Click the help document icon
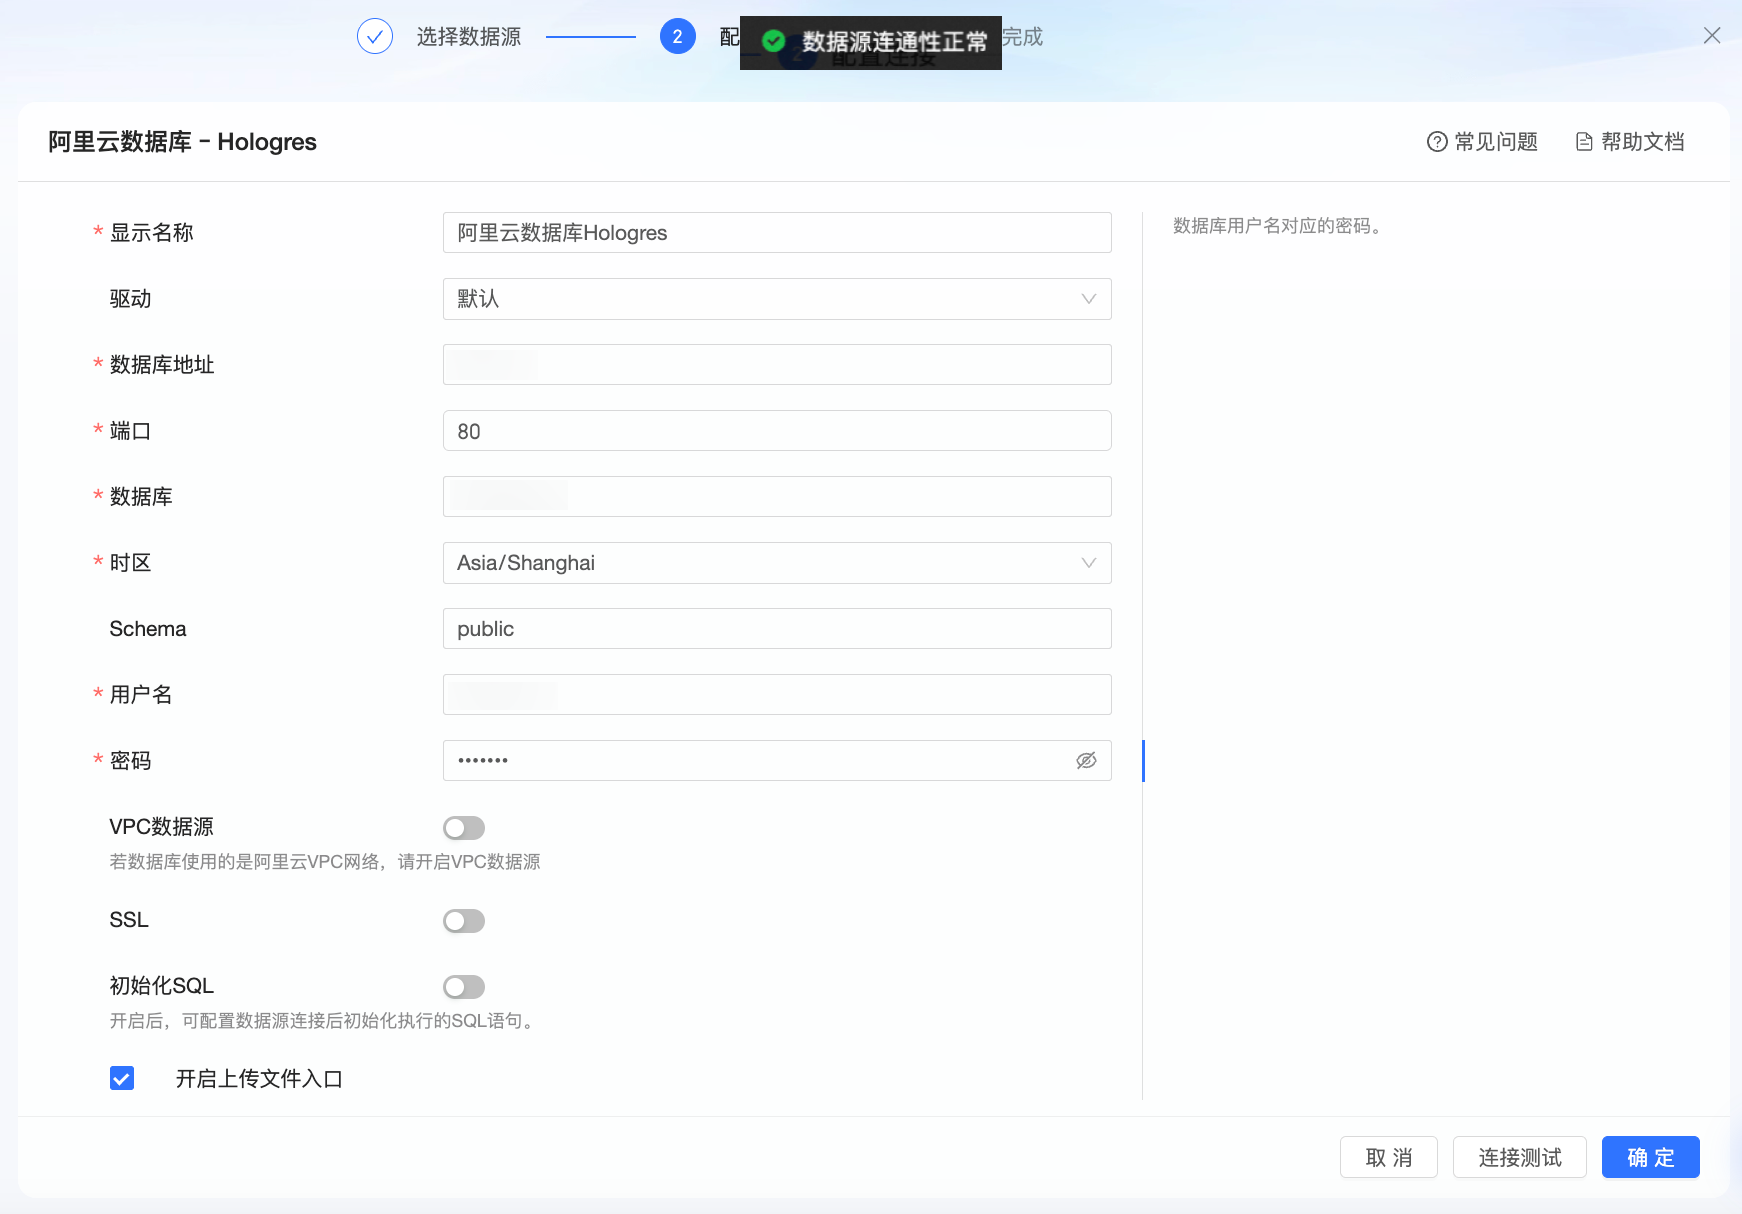The image size is (1742, 1214). click(1584, 142)
